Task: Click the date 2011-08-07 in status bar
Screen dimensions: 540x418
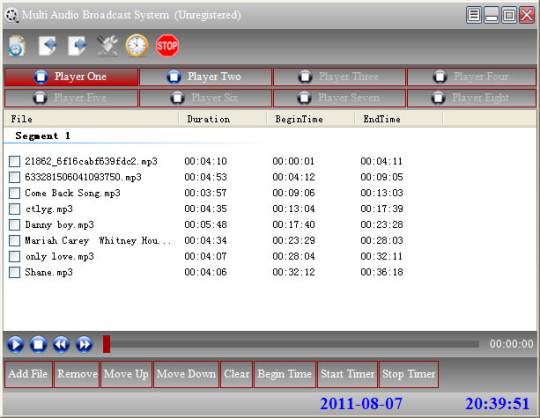Action: point(361,404)
